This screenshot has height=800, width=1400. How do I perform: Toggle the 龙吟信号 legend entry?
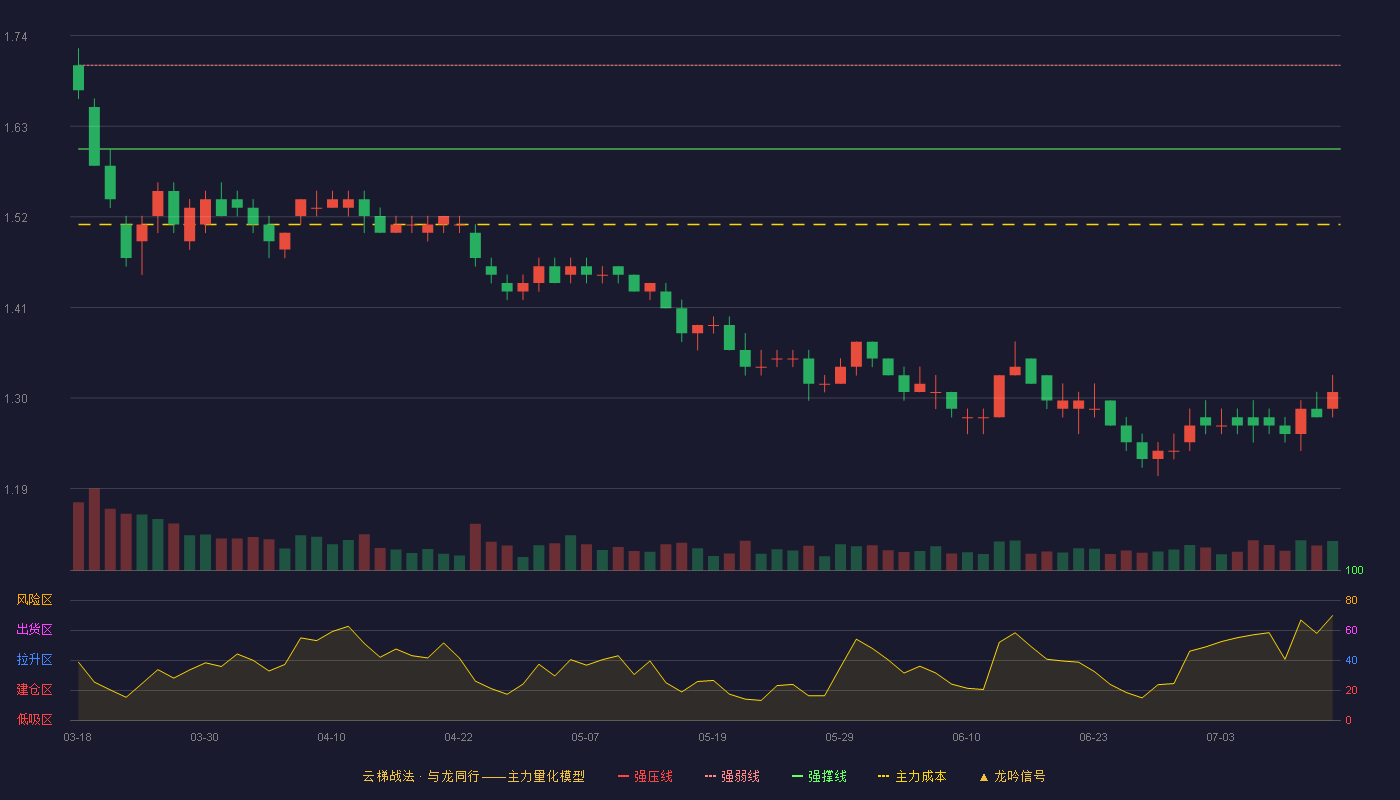point(1012,776)
